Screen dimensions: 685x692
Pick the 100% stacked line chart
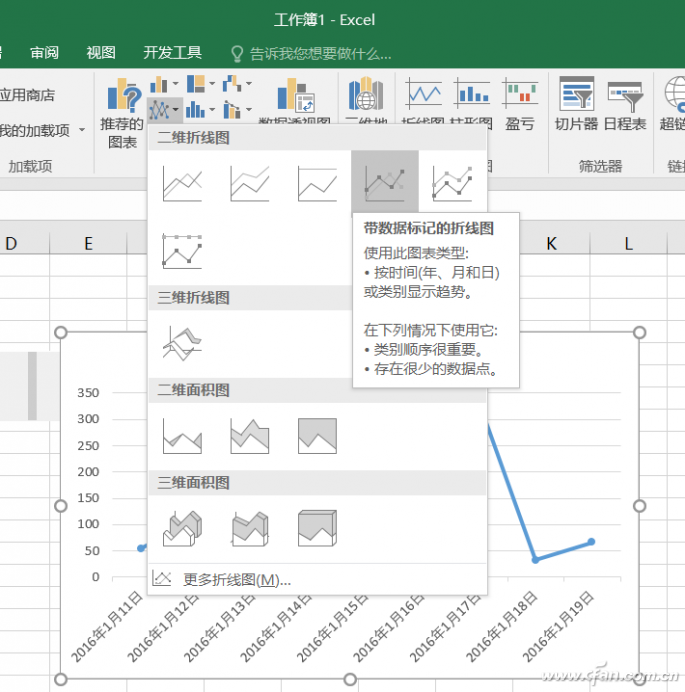[317, 182]
